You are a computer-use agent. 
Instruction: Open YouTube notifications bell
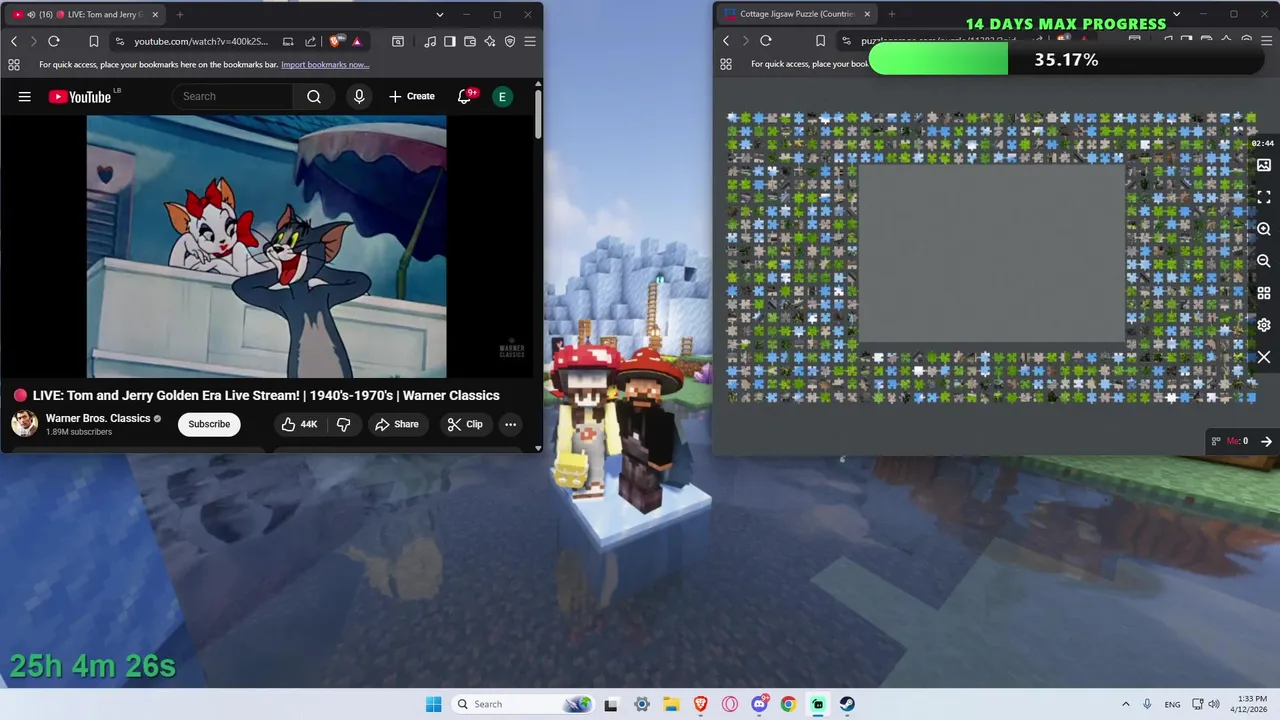click(464, 96)
